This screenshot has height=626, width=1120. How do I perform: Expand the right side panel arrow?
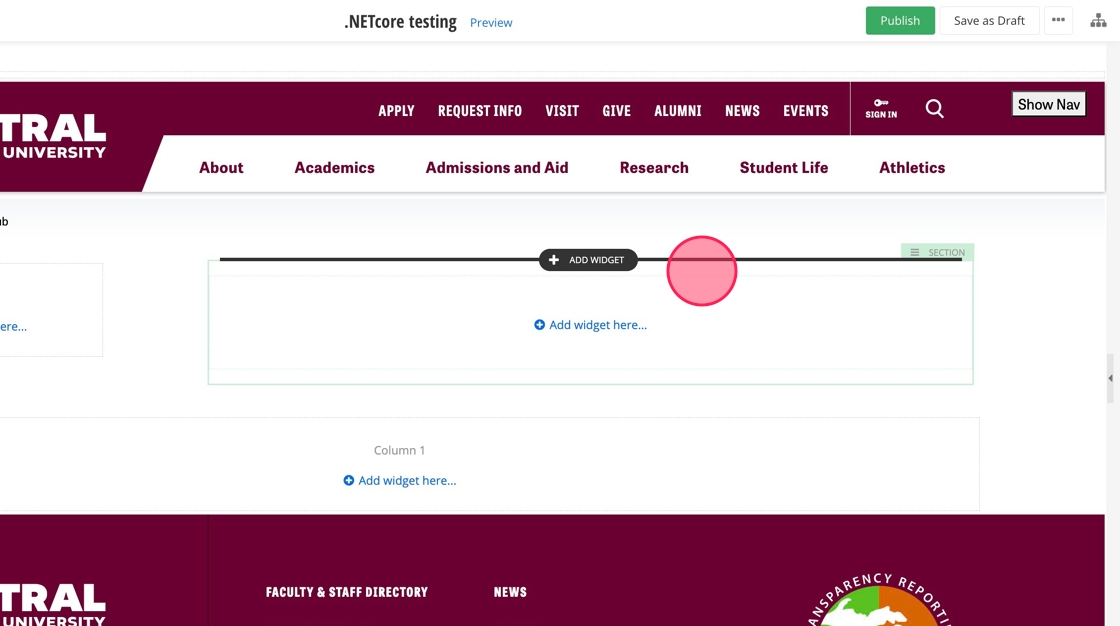[x=1110, y=378]
